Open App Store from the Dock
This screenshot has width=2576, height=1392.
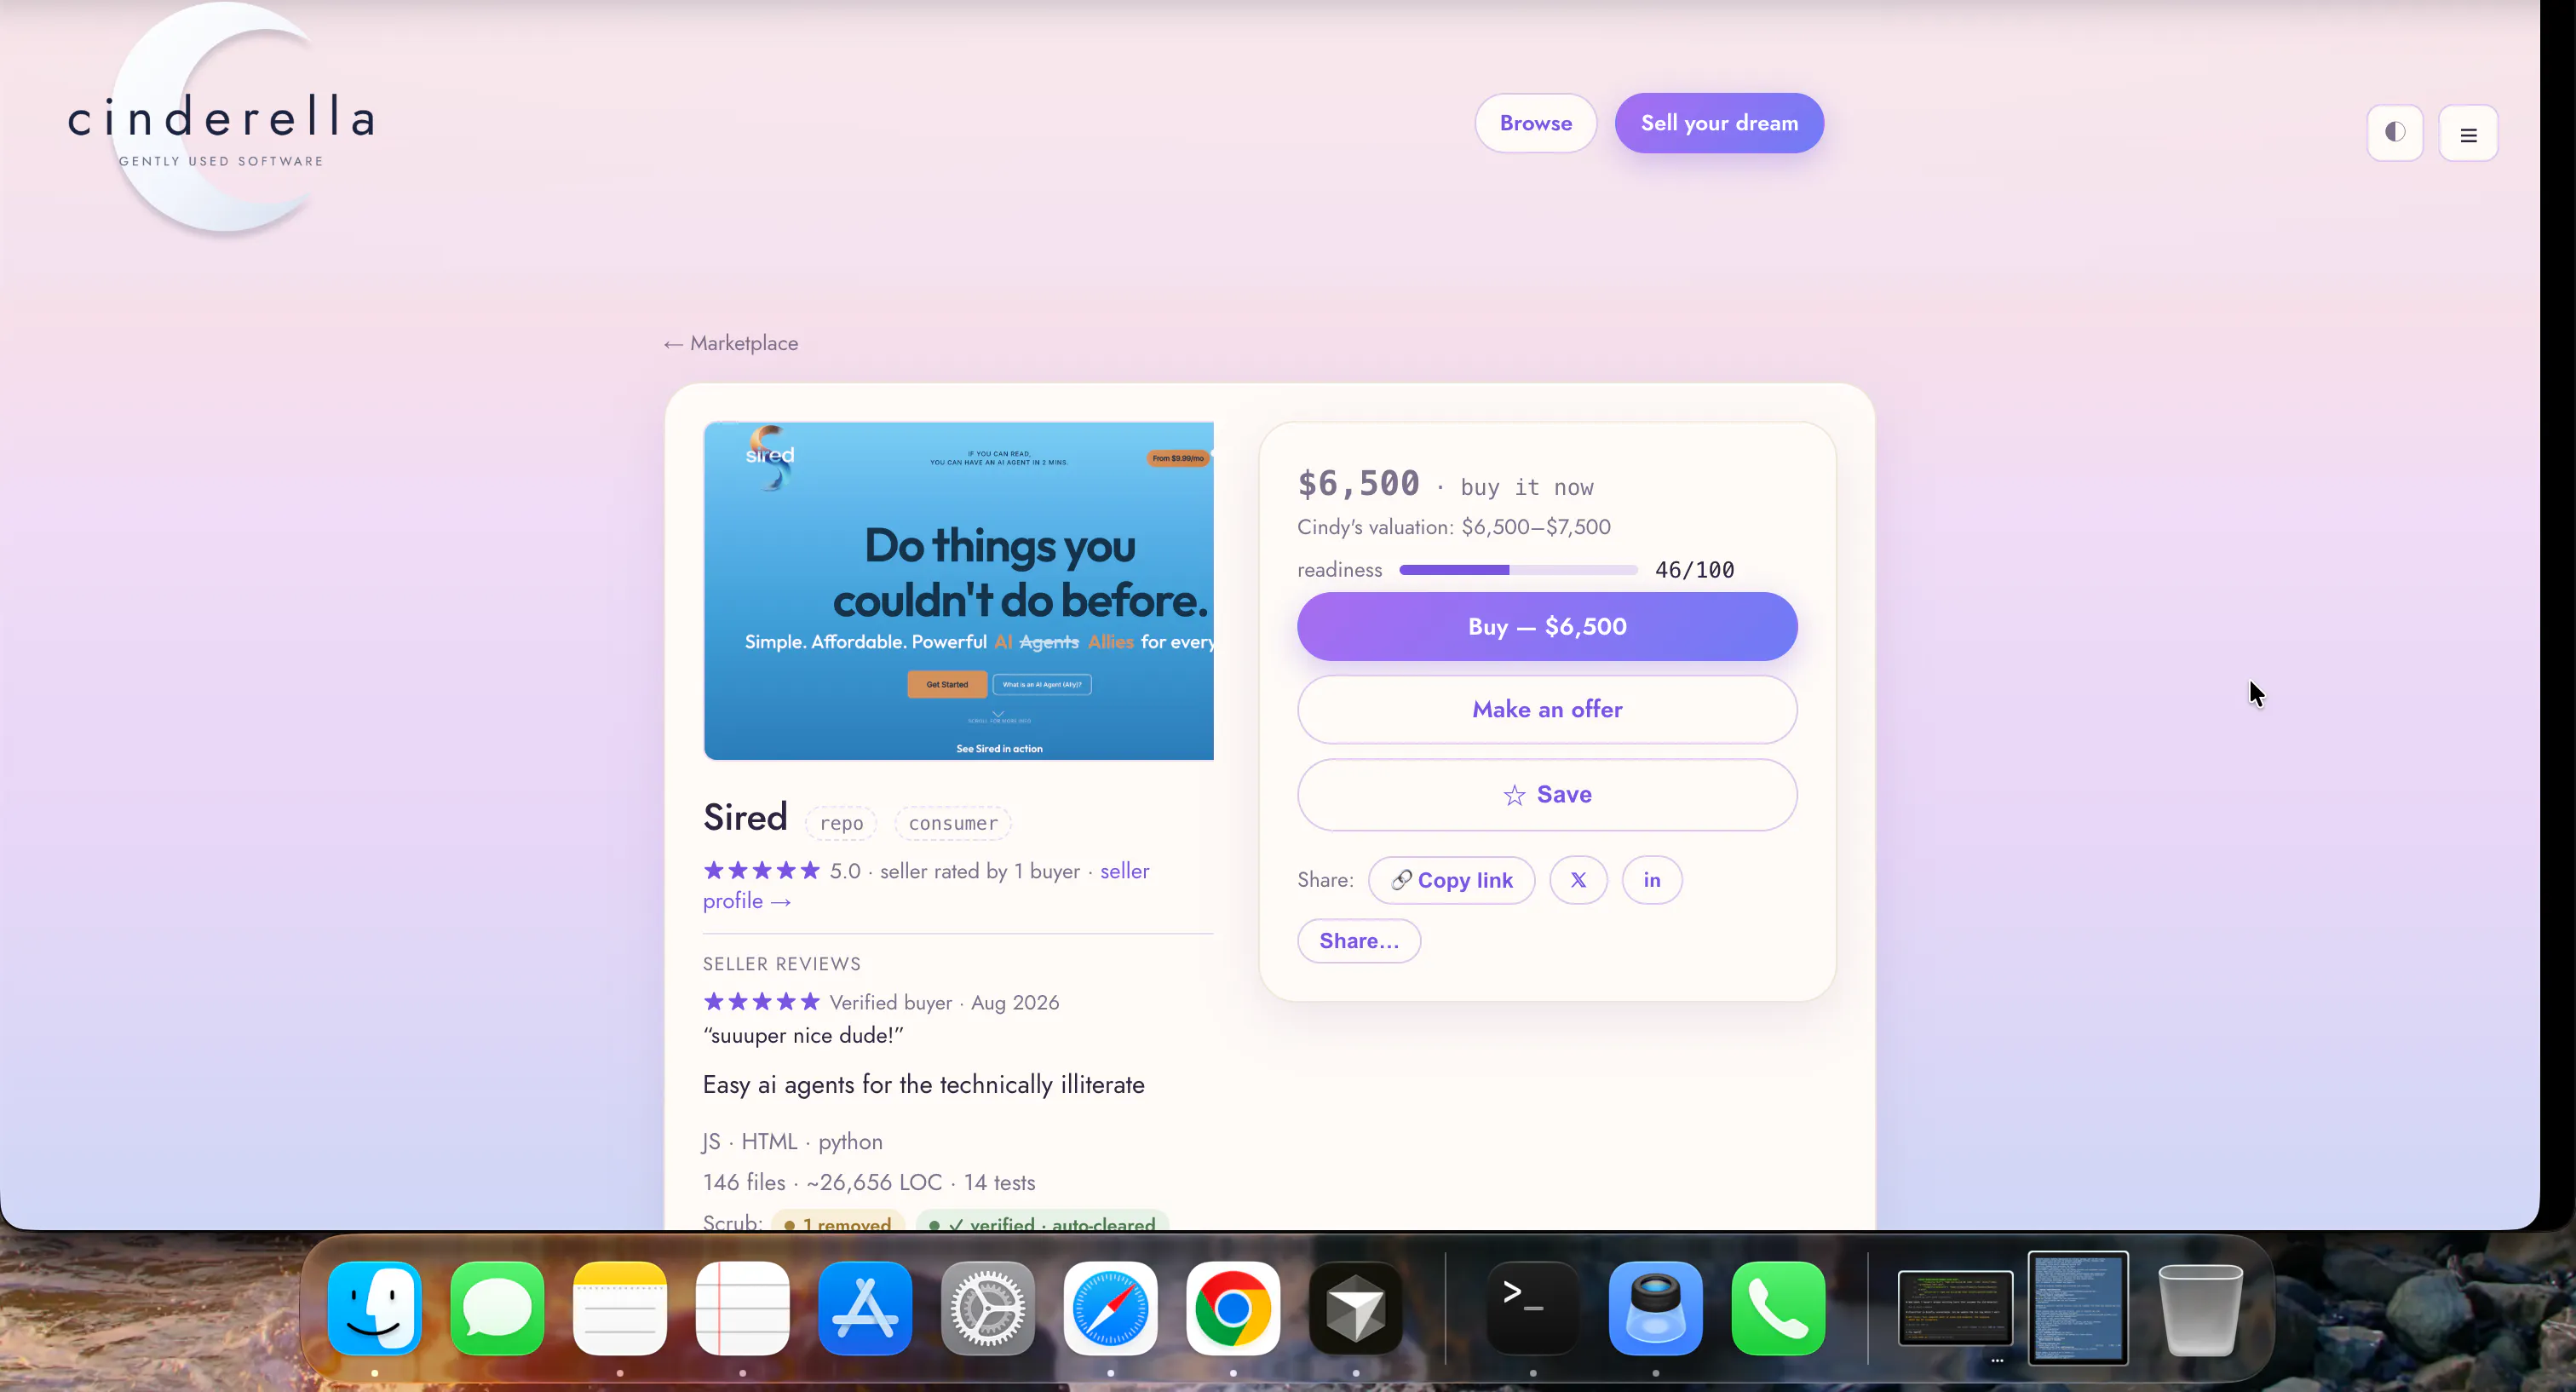[x=865, y=1308]
